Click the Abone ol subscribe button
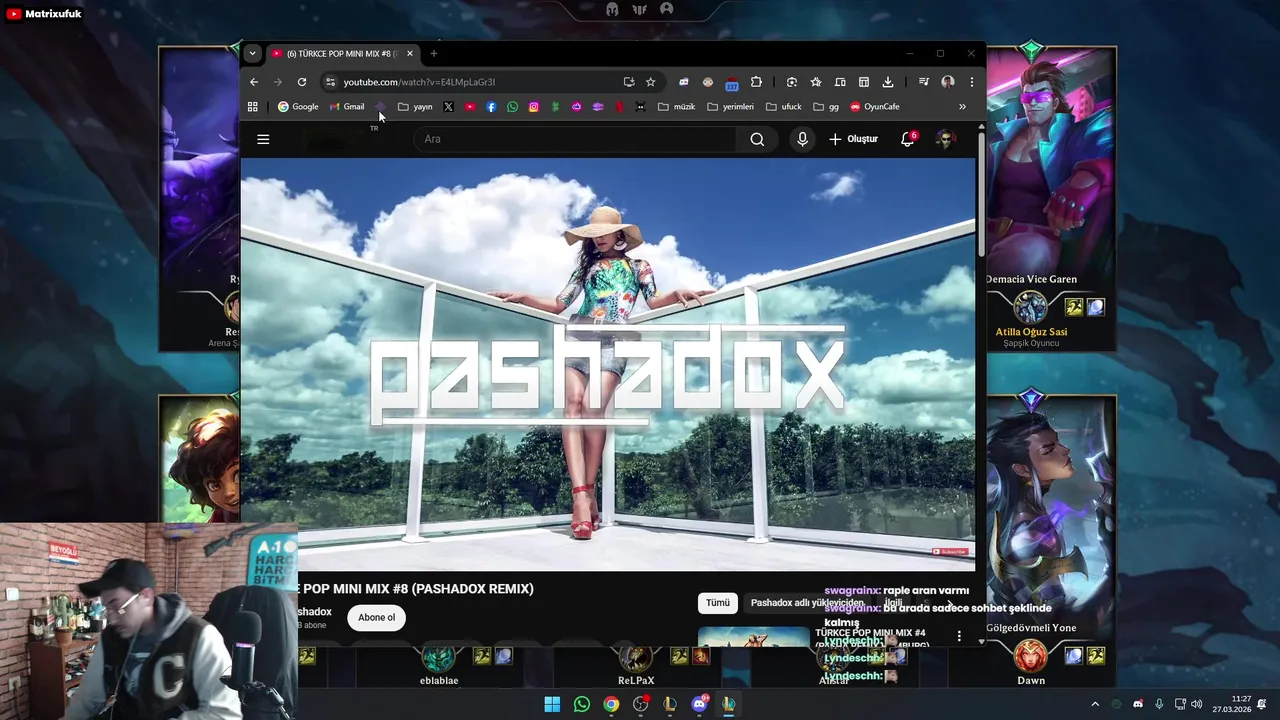 click(377, 617)
